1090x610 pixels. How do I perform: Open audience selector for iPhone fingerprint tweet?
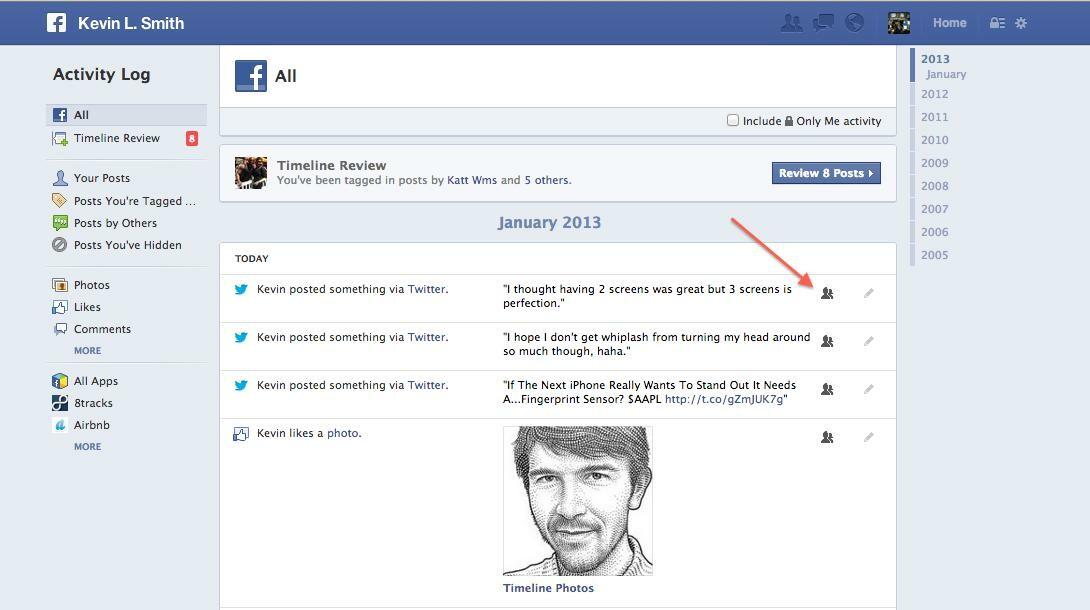(827, 389)
